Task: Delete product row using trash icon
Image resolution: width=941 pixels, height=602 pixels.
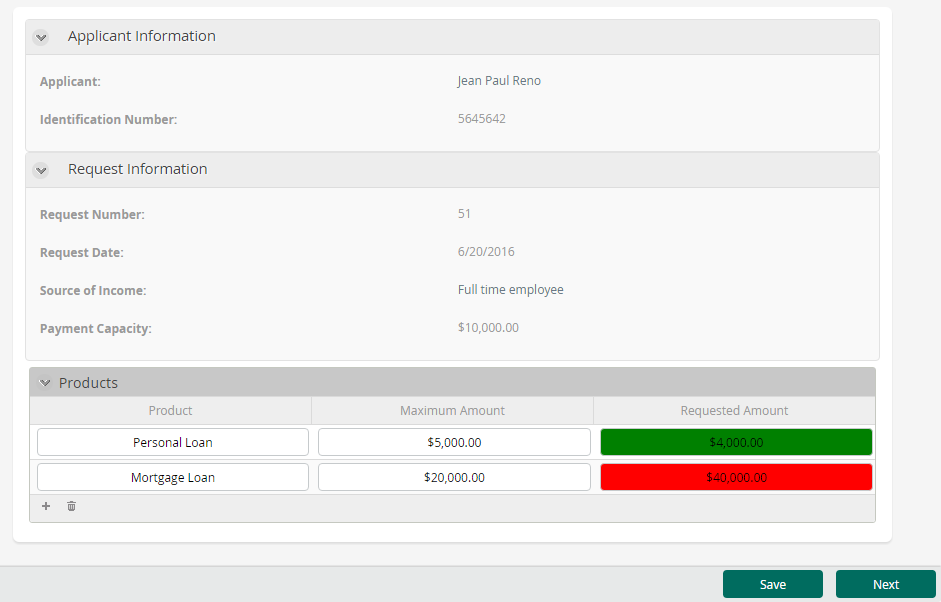Action: click(71, 506)
